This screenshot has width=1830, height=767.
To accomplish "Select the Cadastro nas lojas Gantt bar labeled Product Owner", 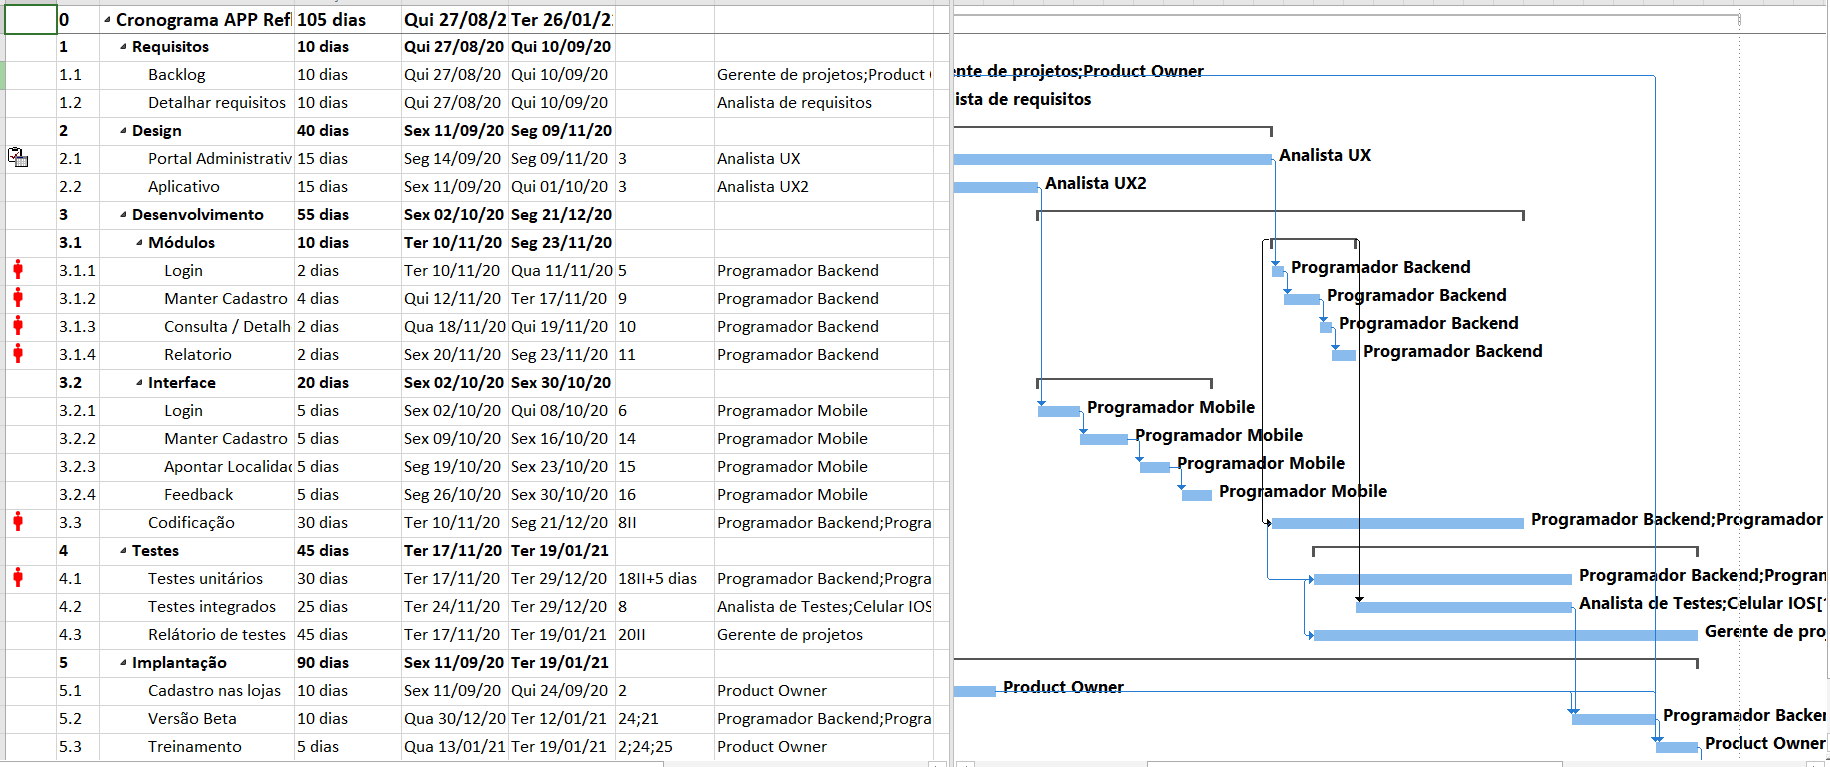I will click(x=974, y=691).
